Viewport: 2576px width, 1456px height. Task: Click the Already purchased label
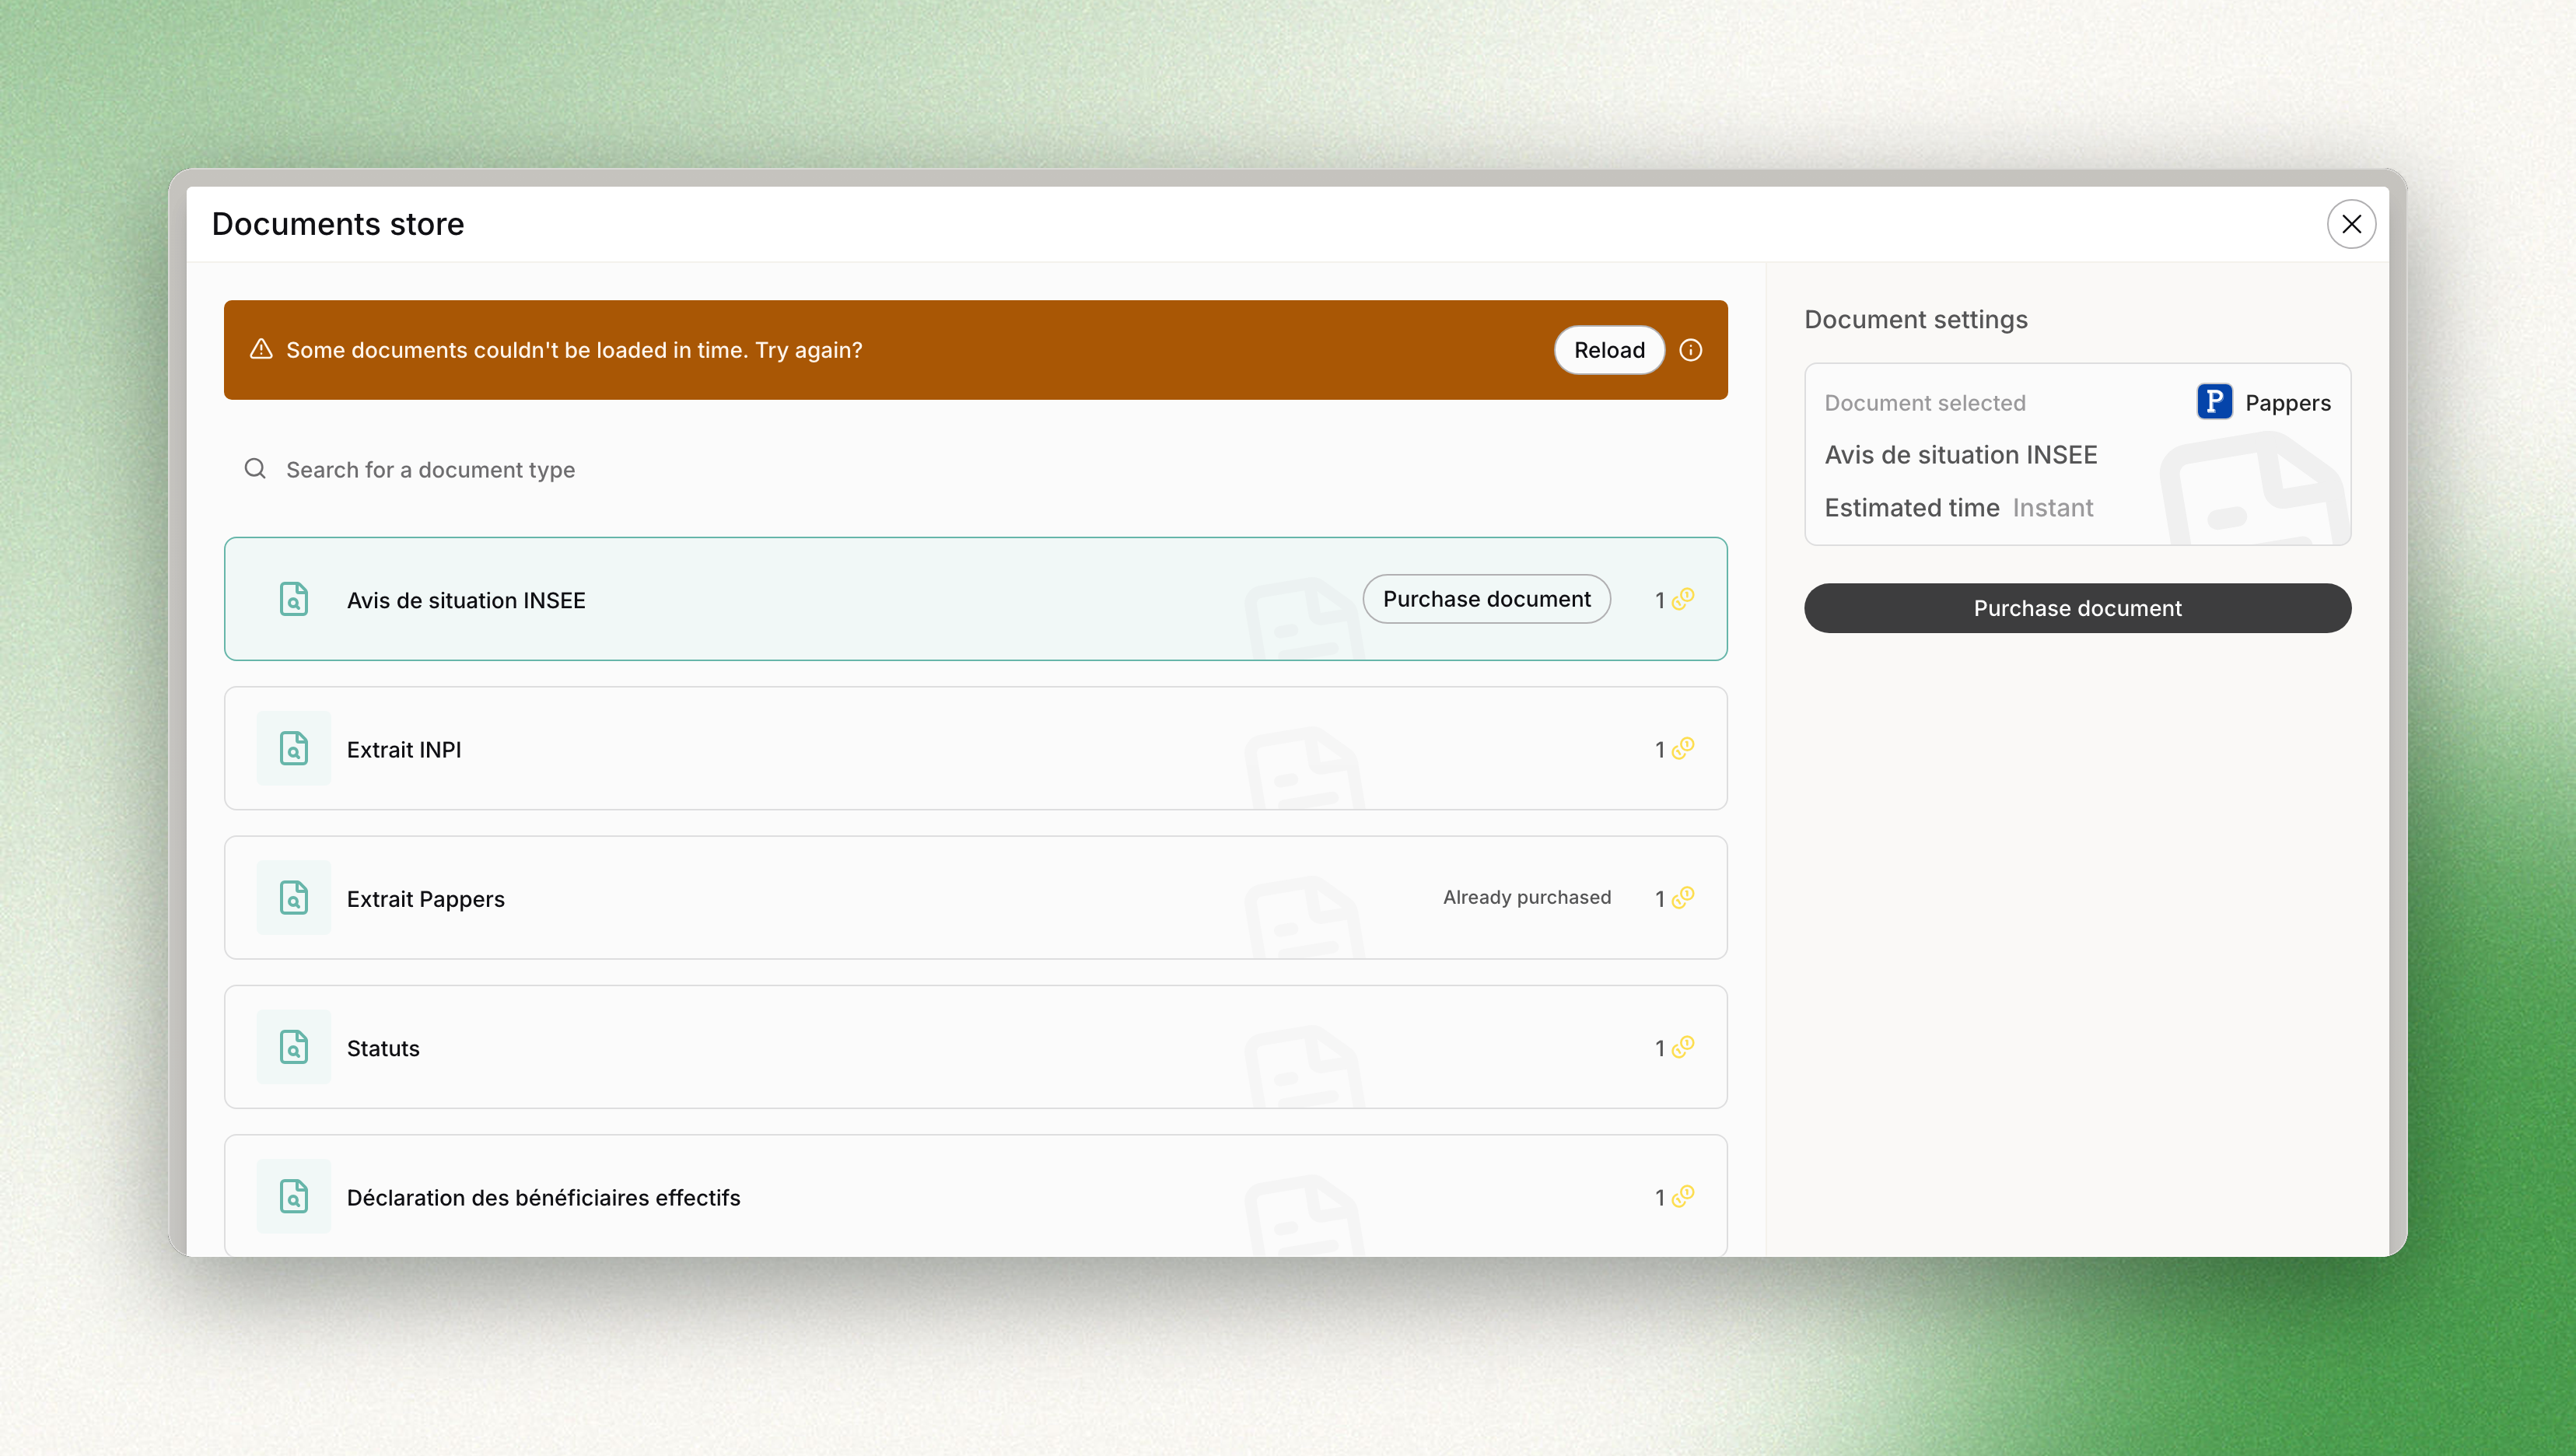[x=1526, y=897]
